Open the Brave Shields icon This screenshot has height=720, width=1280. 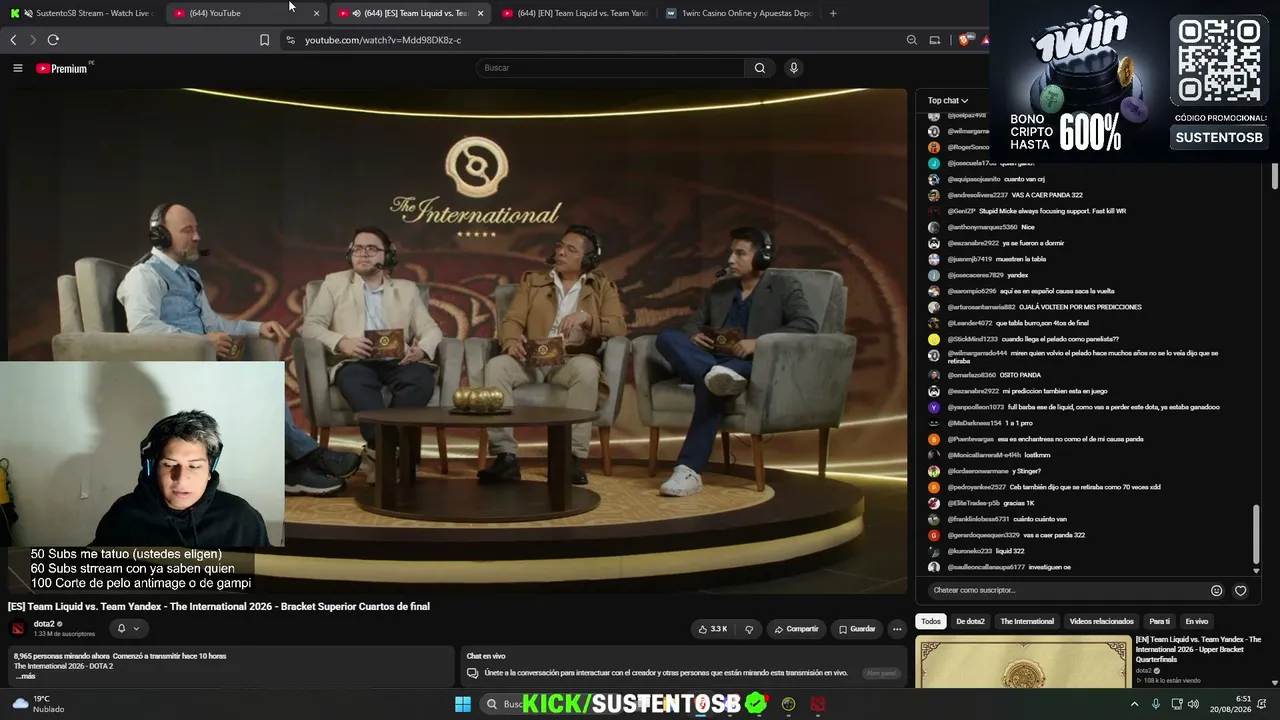(x=964, y=40)
